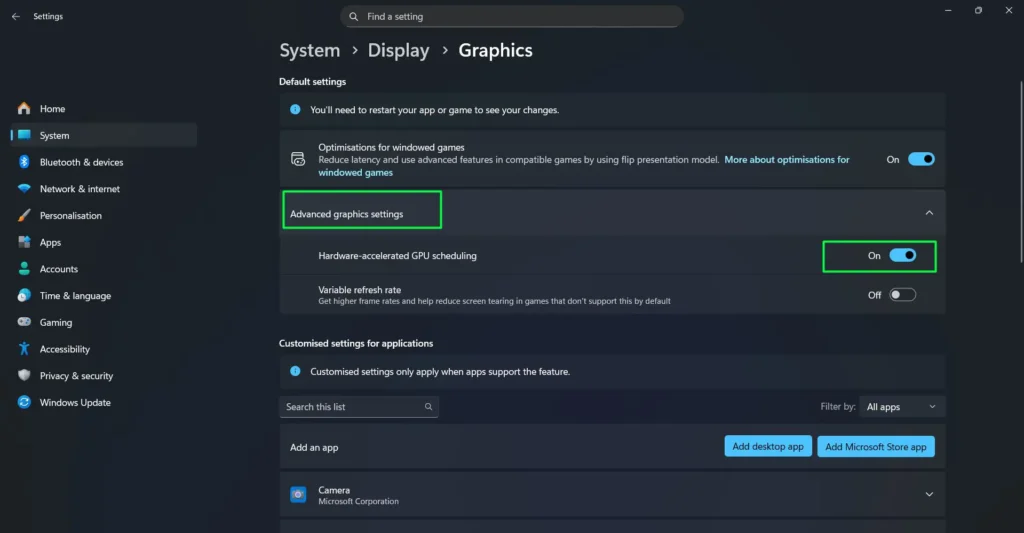
Task: Click Add desktop app button
Action: pyautogui.click(x=768, y=447)
